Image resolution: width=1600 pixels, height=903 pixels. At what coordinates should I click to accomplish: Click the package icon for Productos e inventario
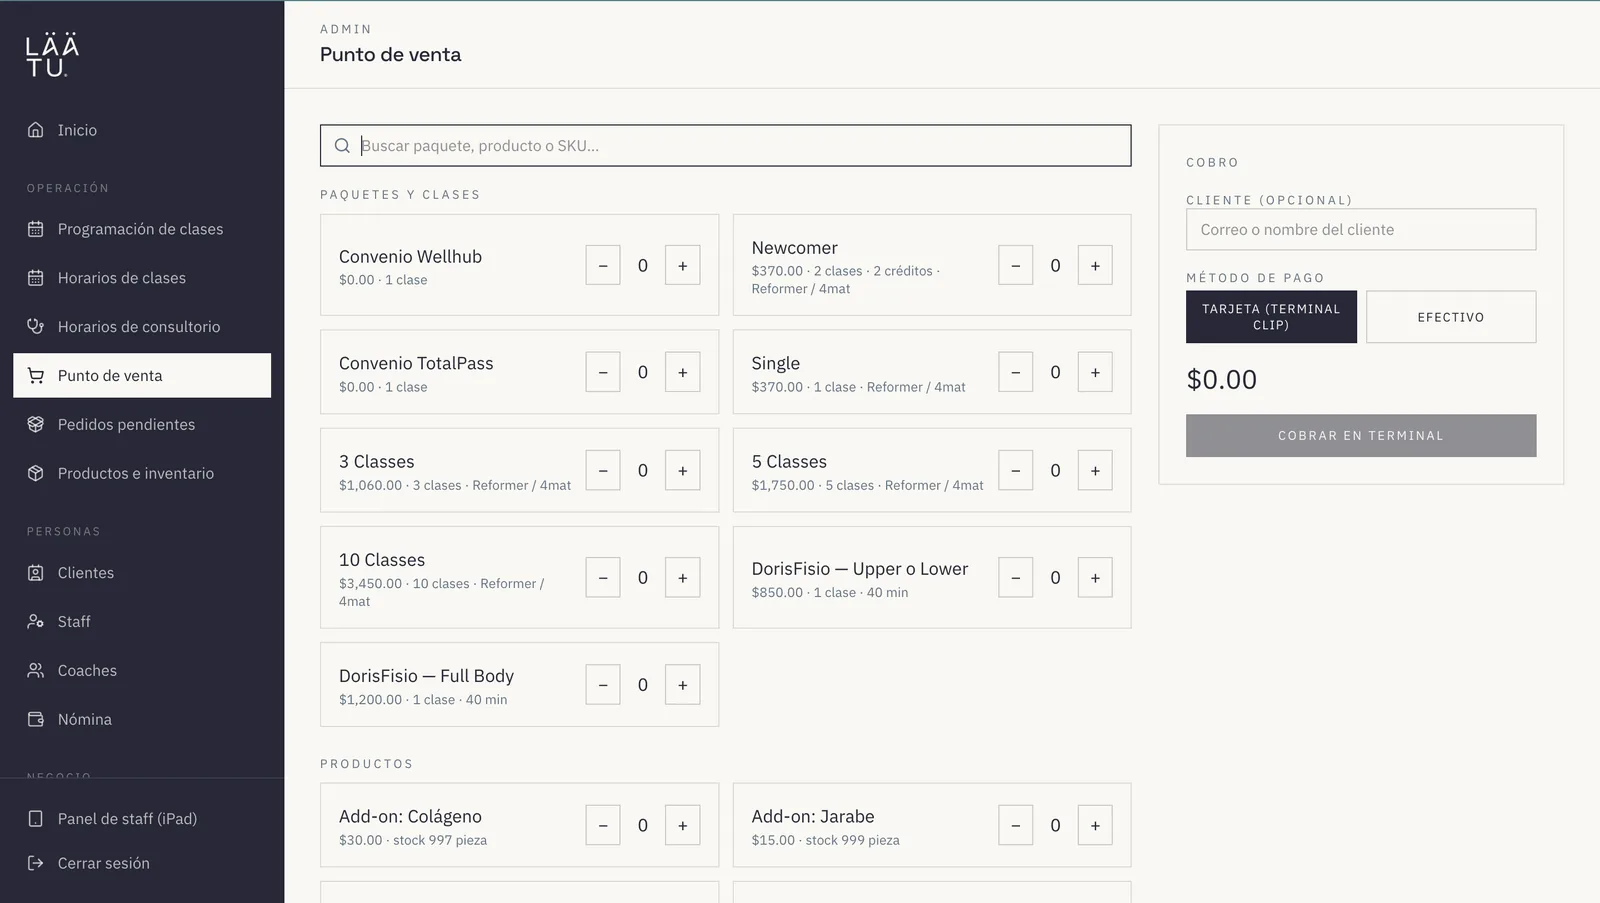tap(36, 474)
